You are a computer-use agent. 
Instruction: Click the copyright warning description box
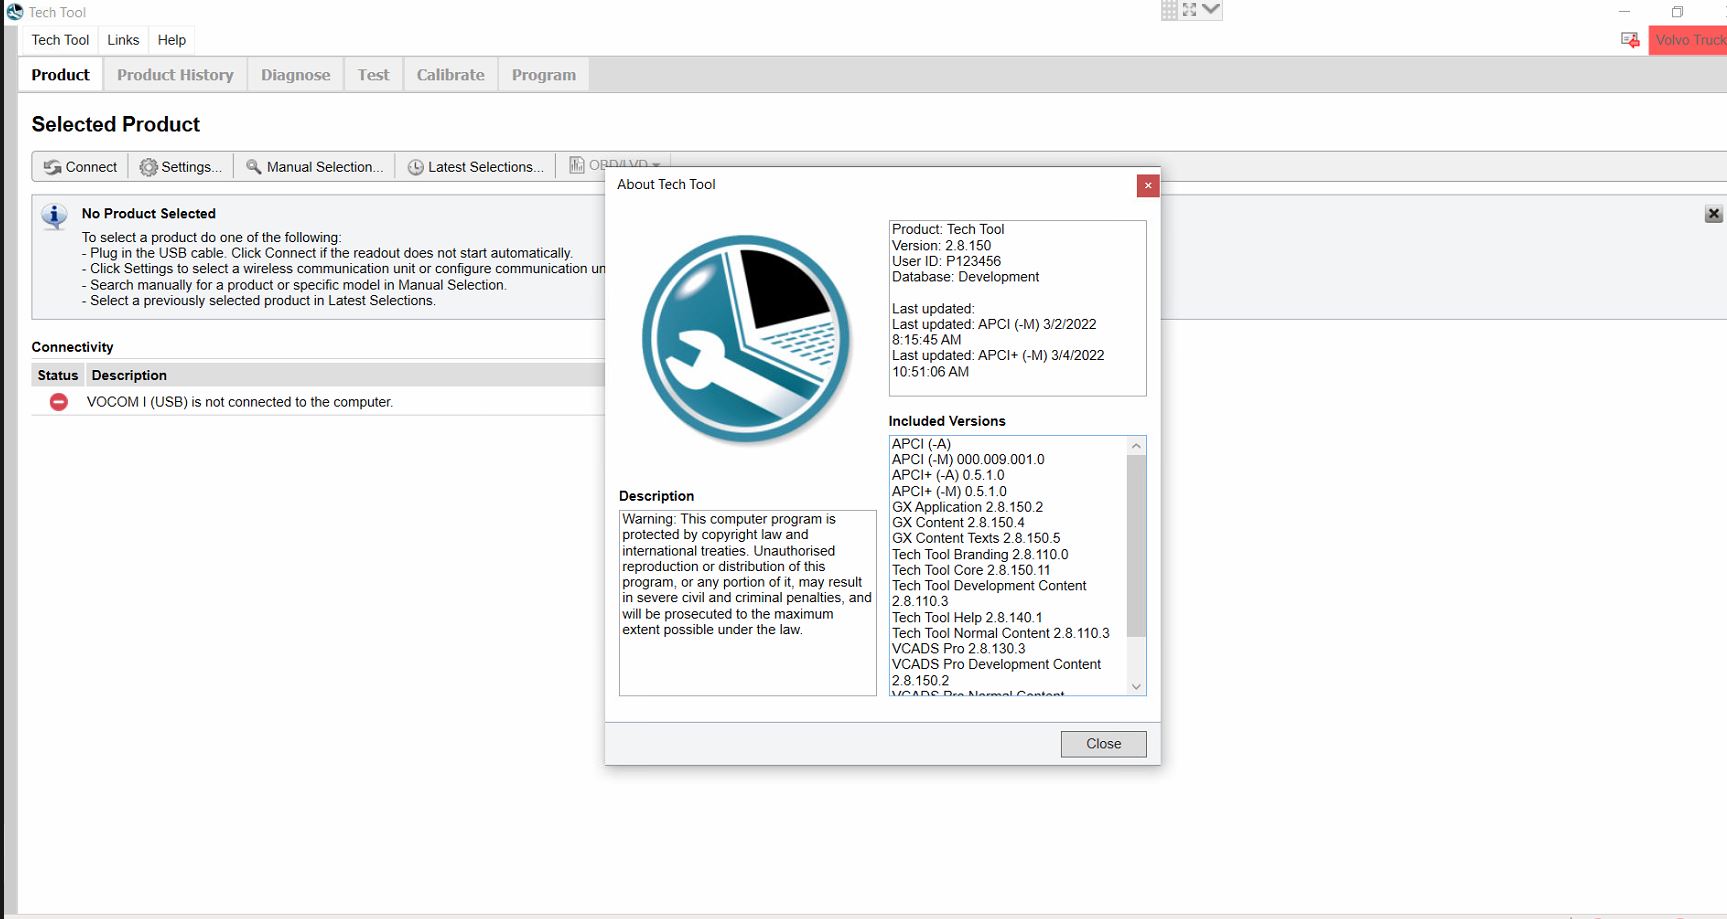coord(747,603)
